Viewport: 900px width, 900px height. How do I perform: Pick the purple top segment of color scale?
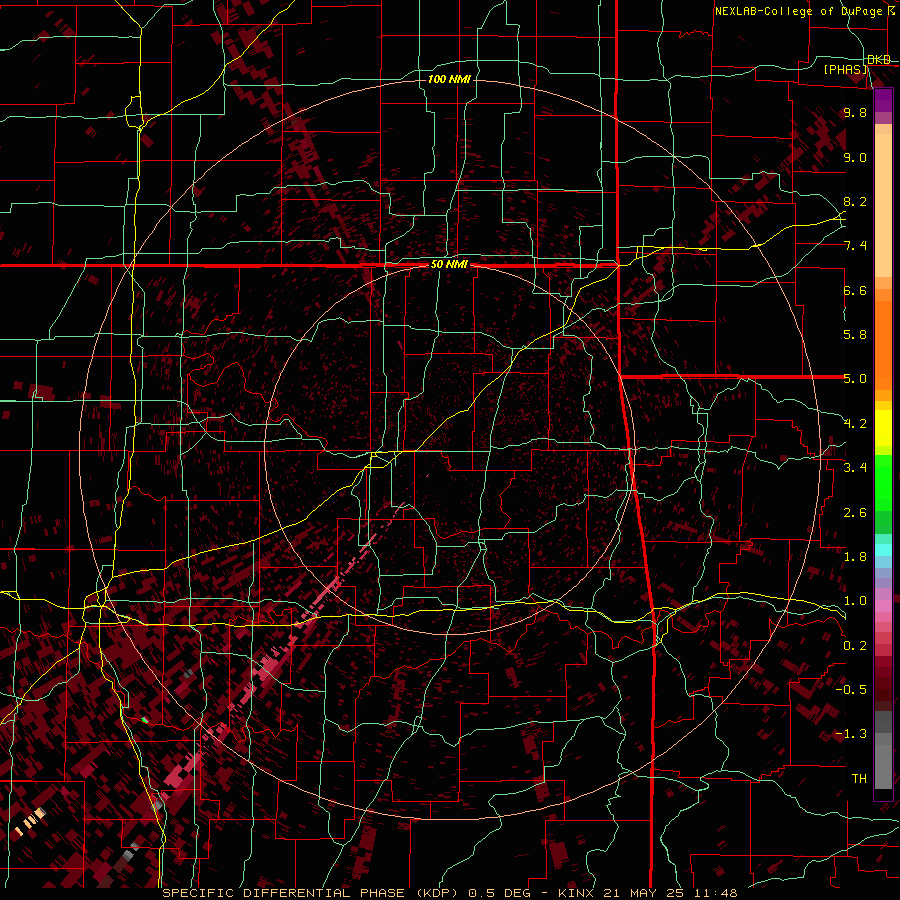(883, 100)
